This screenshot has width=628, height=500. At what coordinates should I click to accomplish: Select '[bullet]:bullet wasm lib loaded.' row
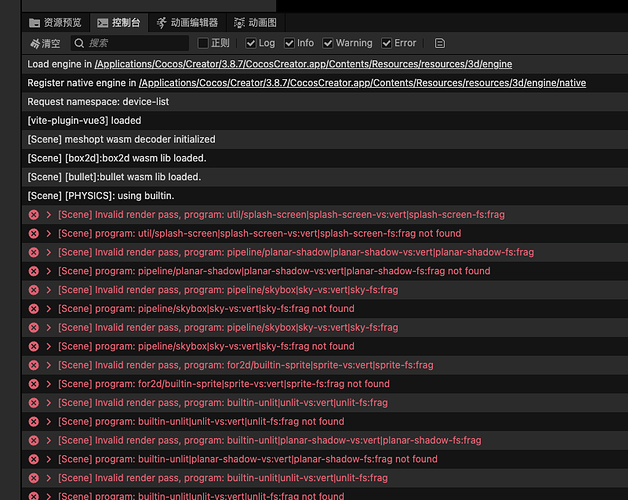[325, 177]
